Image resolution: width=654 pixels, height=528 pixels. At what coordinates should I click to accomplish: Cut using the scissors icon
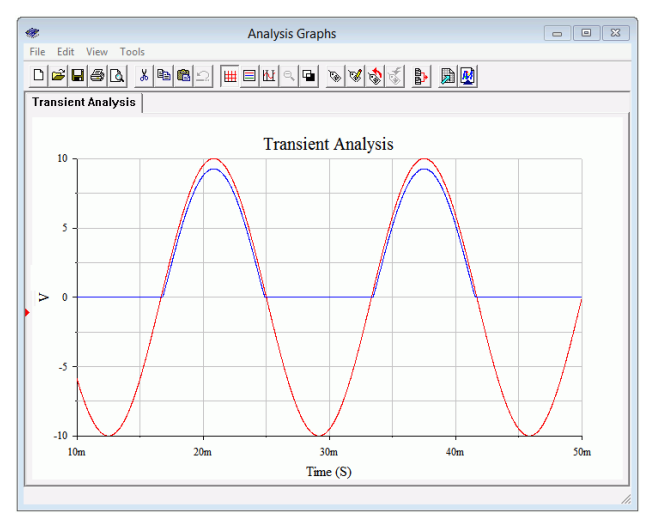(x=144, y=75)
